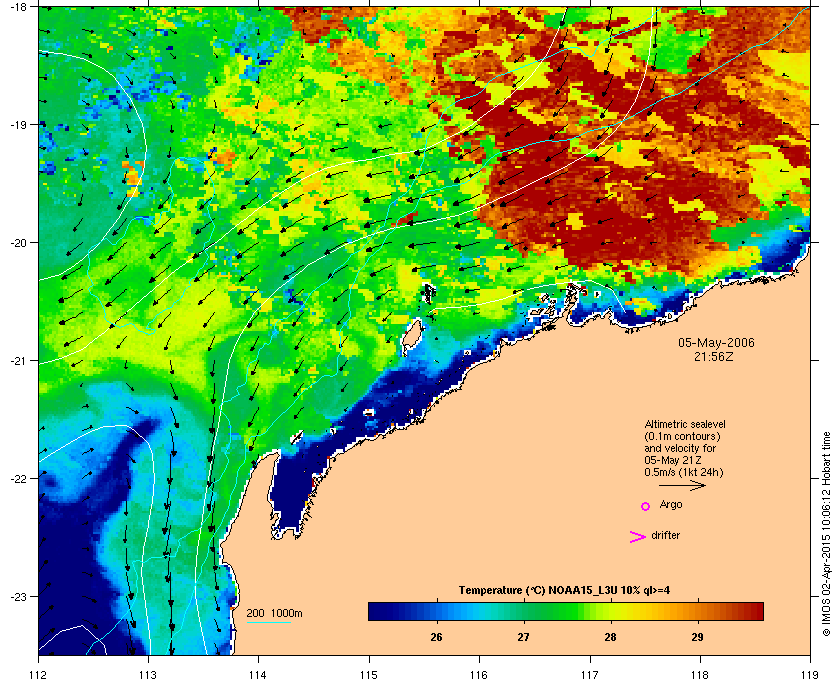Click the temperature color bar at 28
The width and height of the screenshot is (840, 680).
pyautogui.click(x=610, y=611)
